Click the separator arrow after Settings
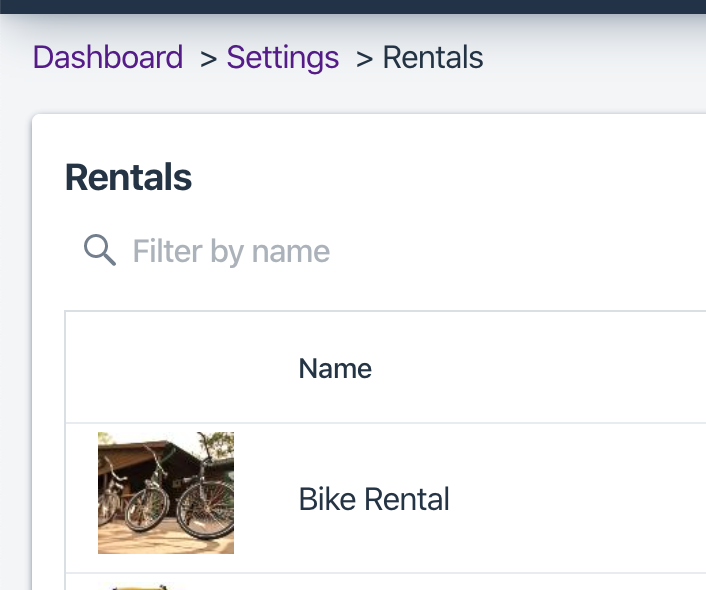This screenshot has height=590, width=706. (364, 58)
